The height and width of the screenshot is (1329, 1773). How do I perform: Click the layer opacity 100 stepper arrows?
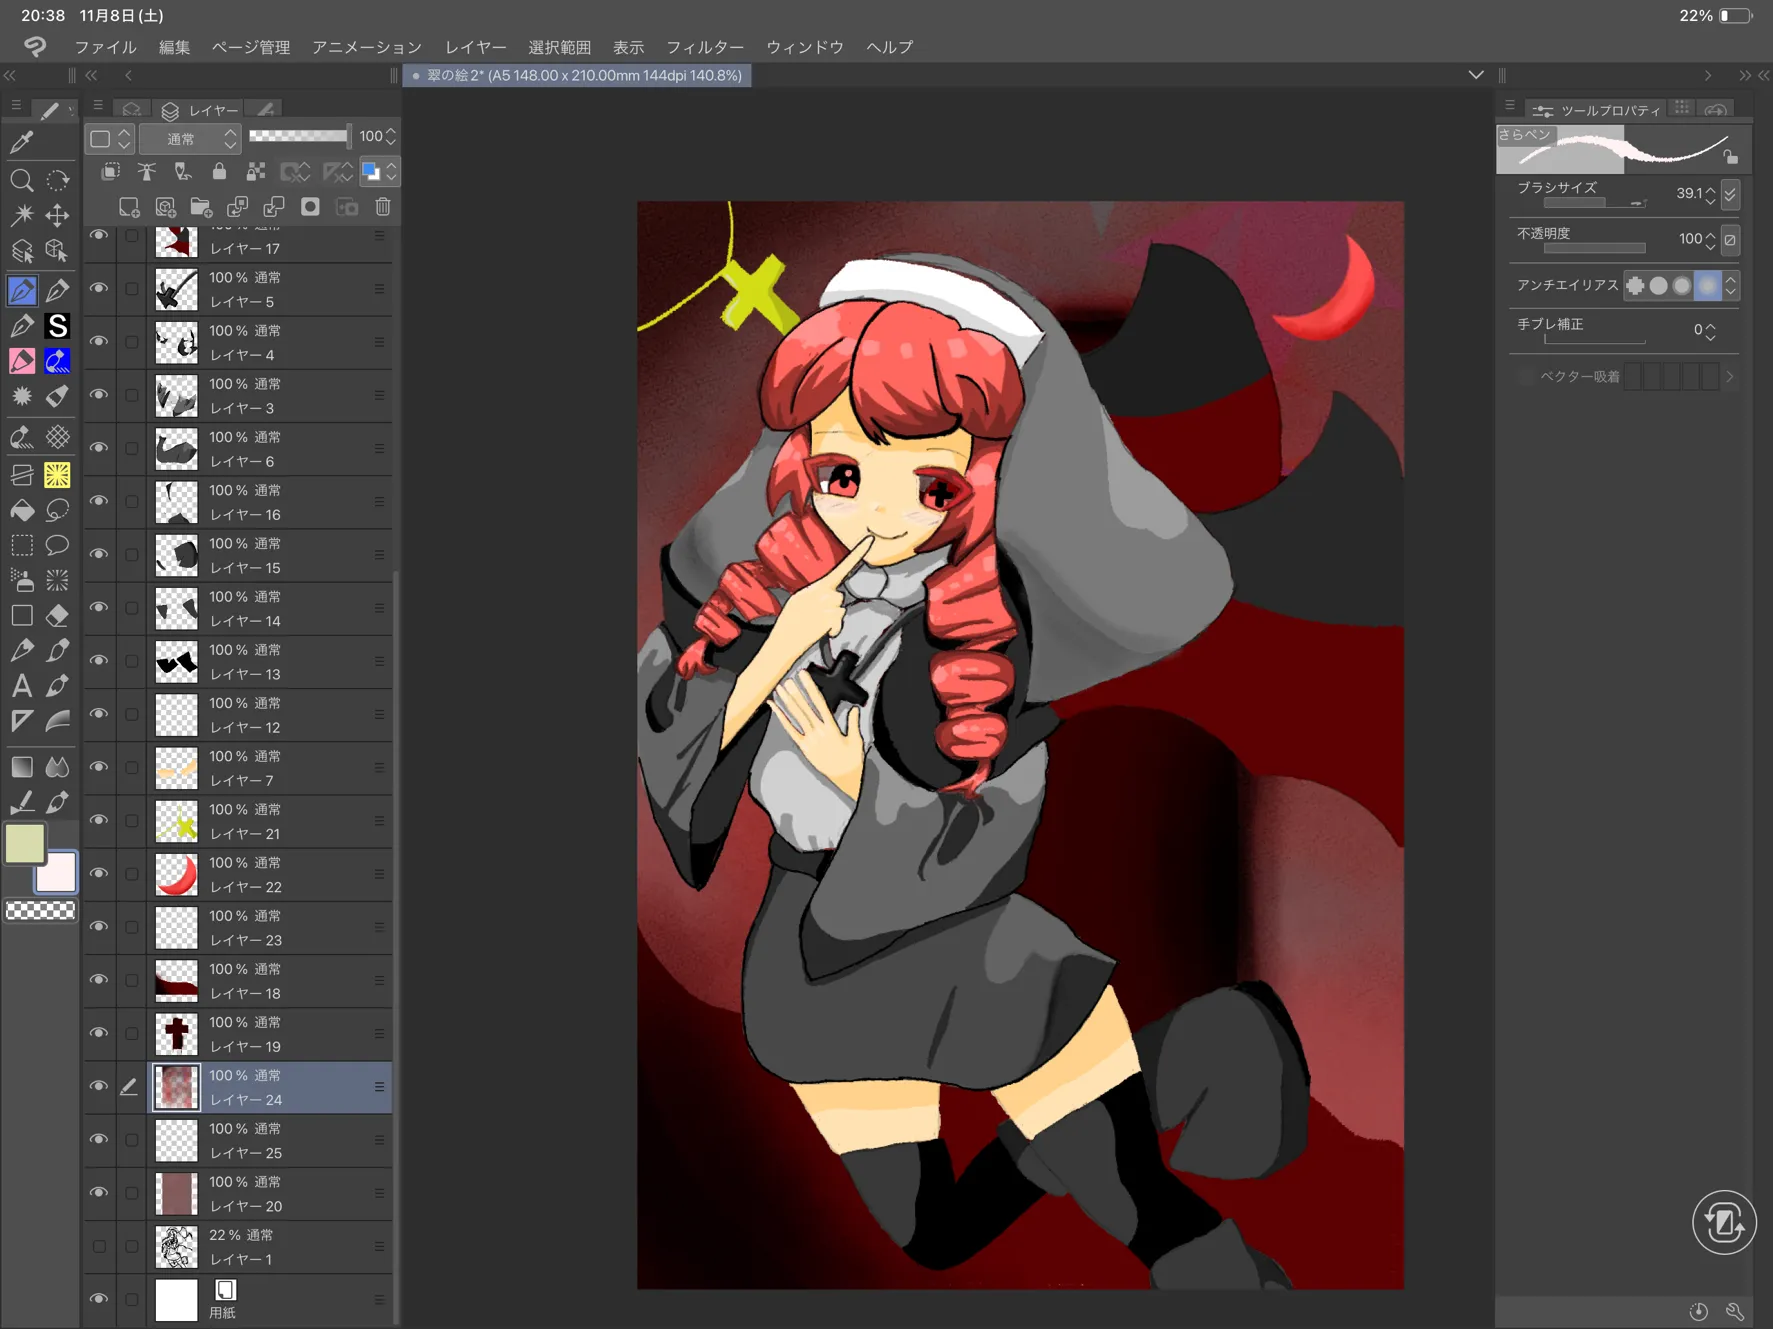pos(391,136)
